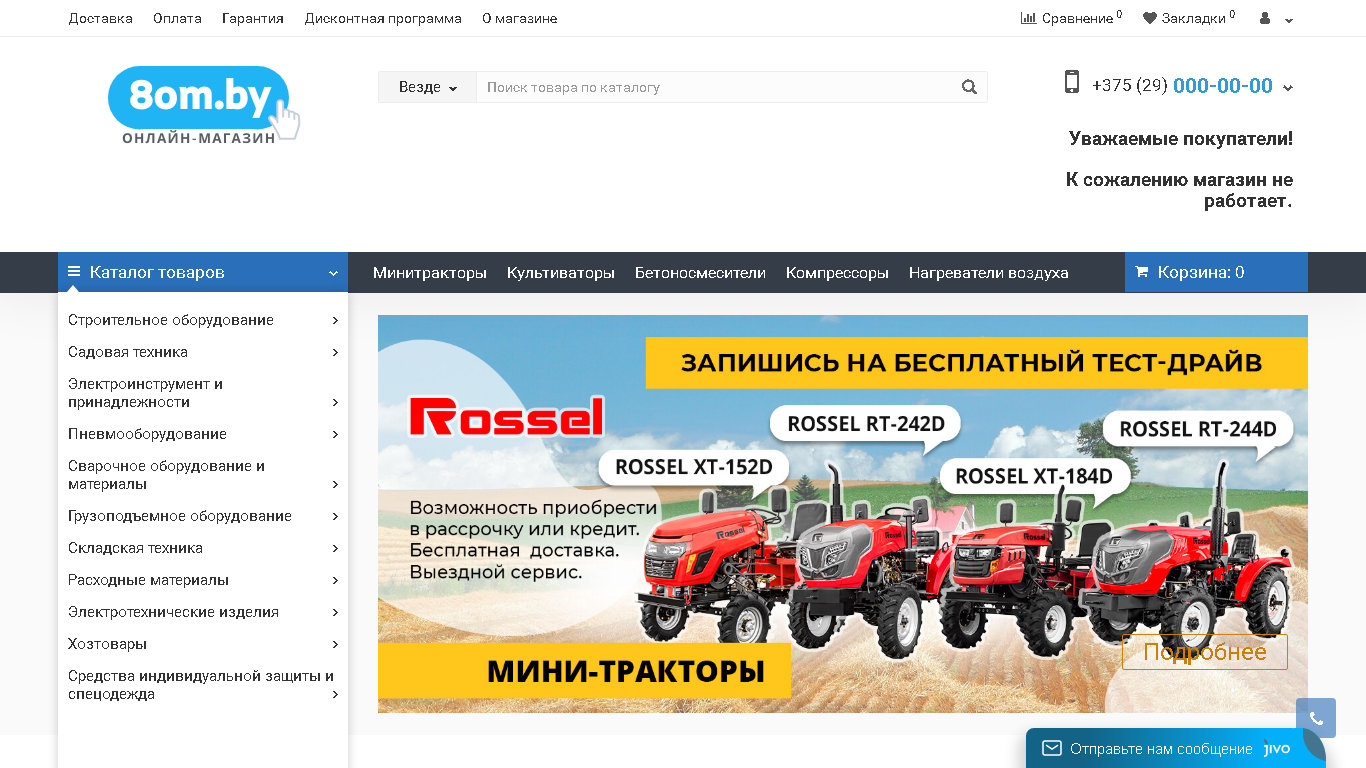Click the mobile phone icon
The image size is (1366, 768).
(1072, 82)
